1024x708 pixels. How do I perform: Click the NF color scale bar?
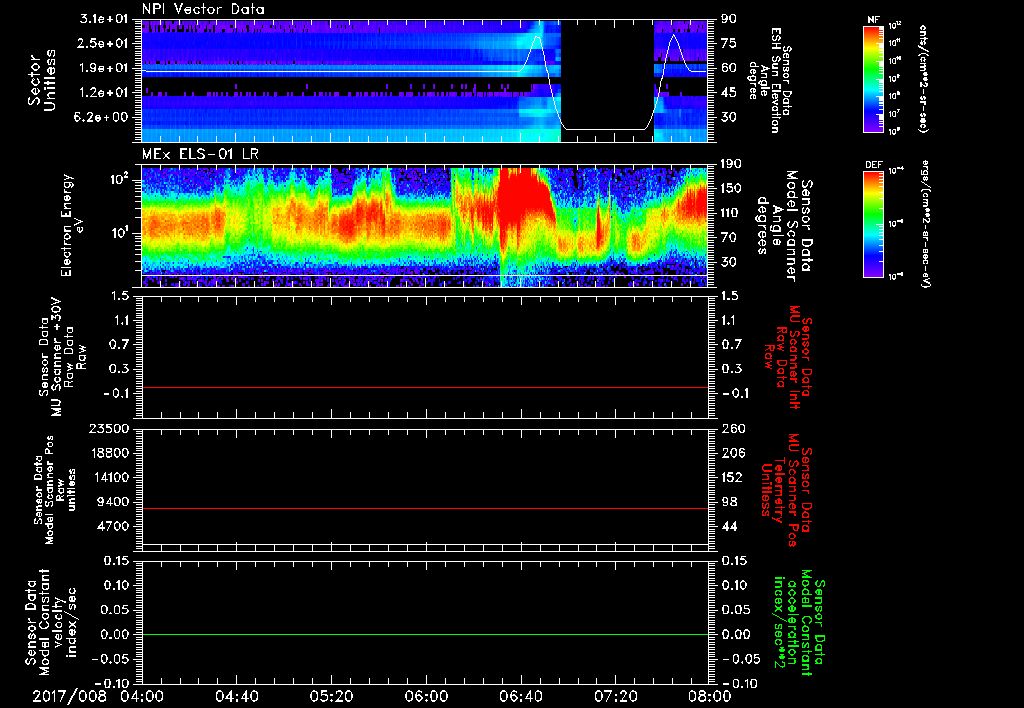(x=872, y=79)
